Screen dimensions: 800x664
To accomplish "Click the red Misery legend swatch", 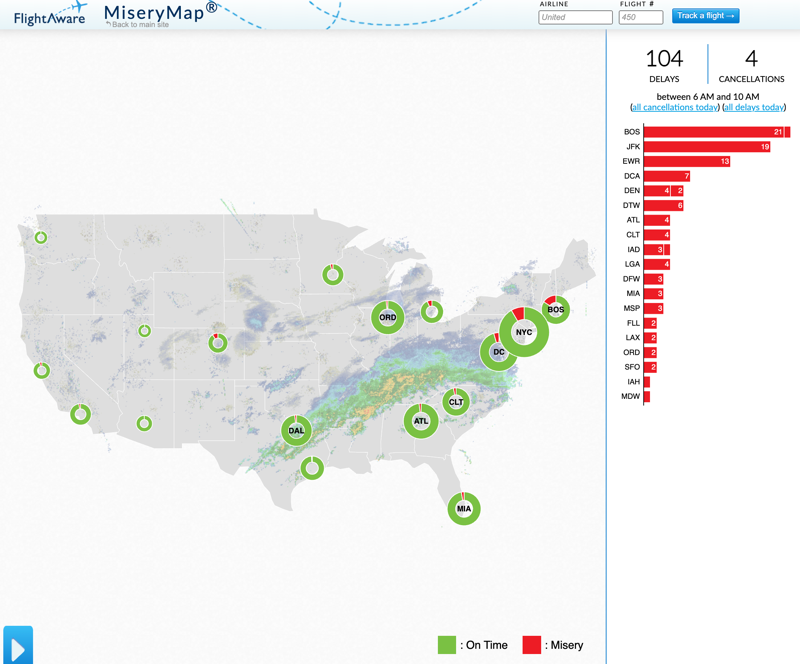I will 532,645.
